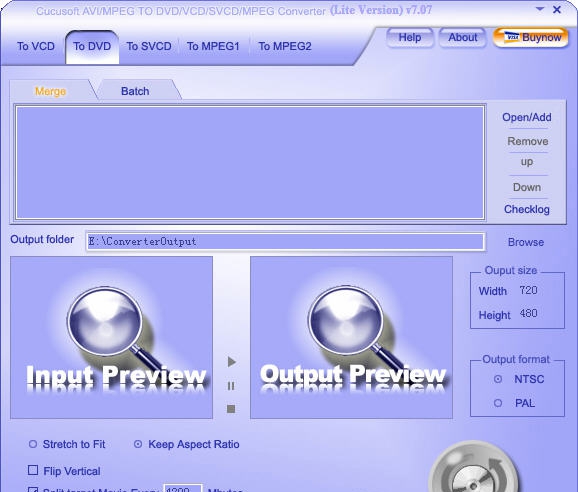The height and width of the screenshot is (492, 578).
Task: Open the To SVCD tab
Action: (x=149, y=46)
